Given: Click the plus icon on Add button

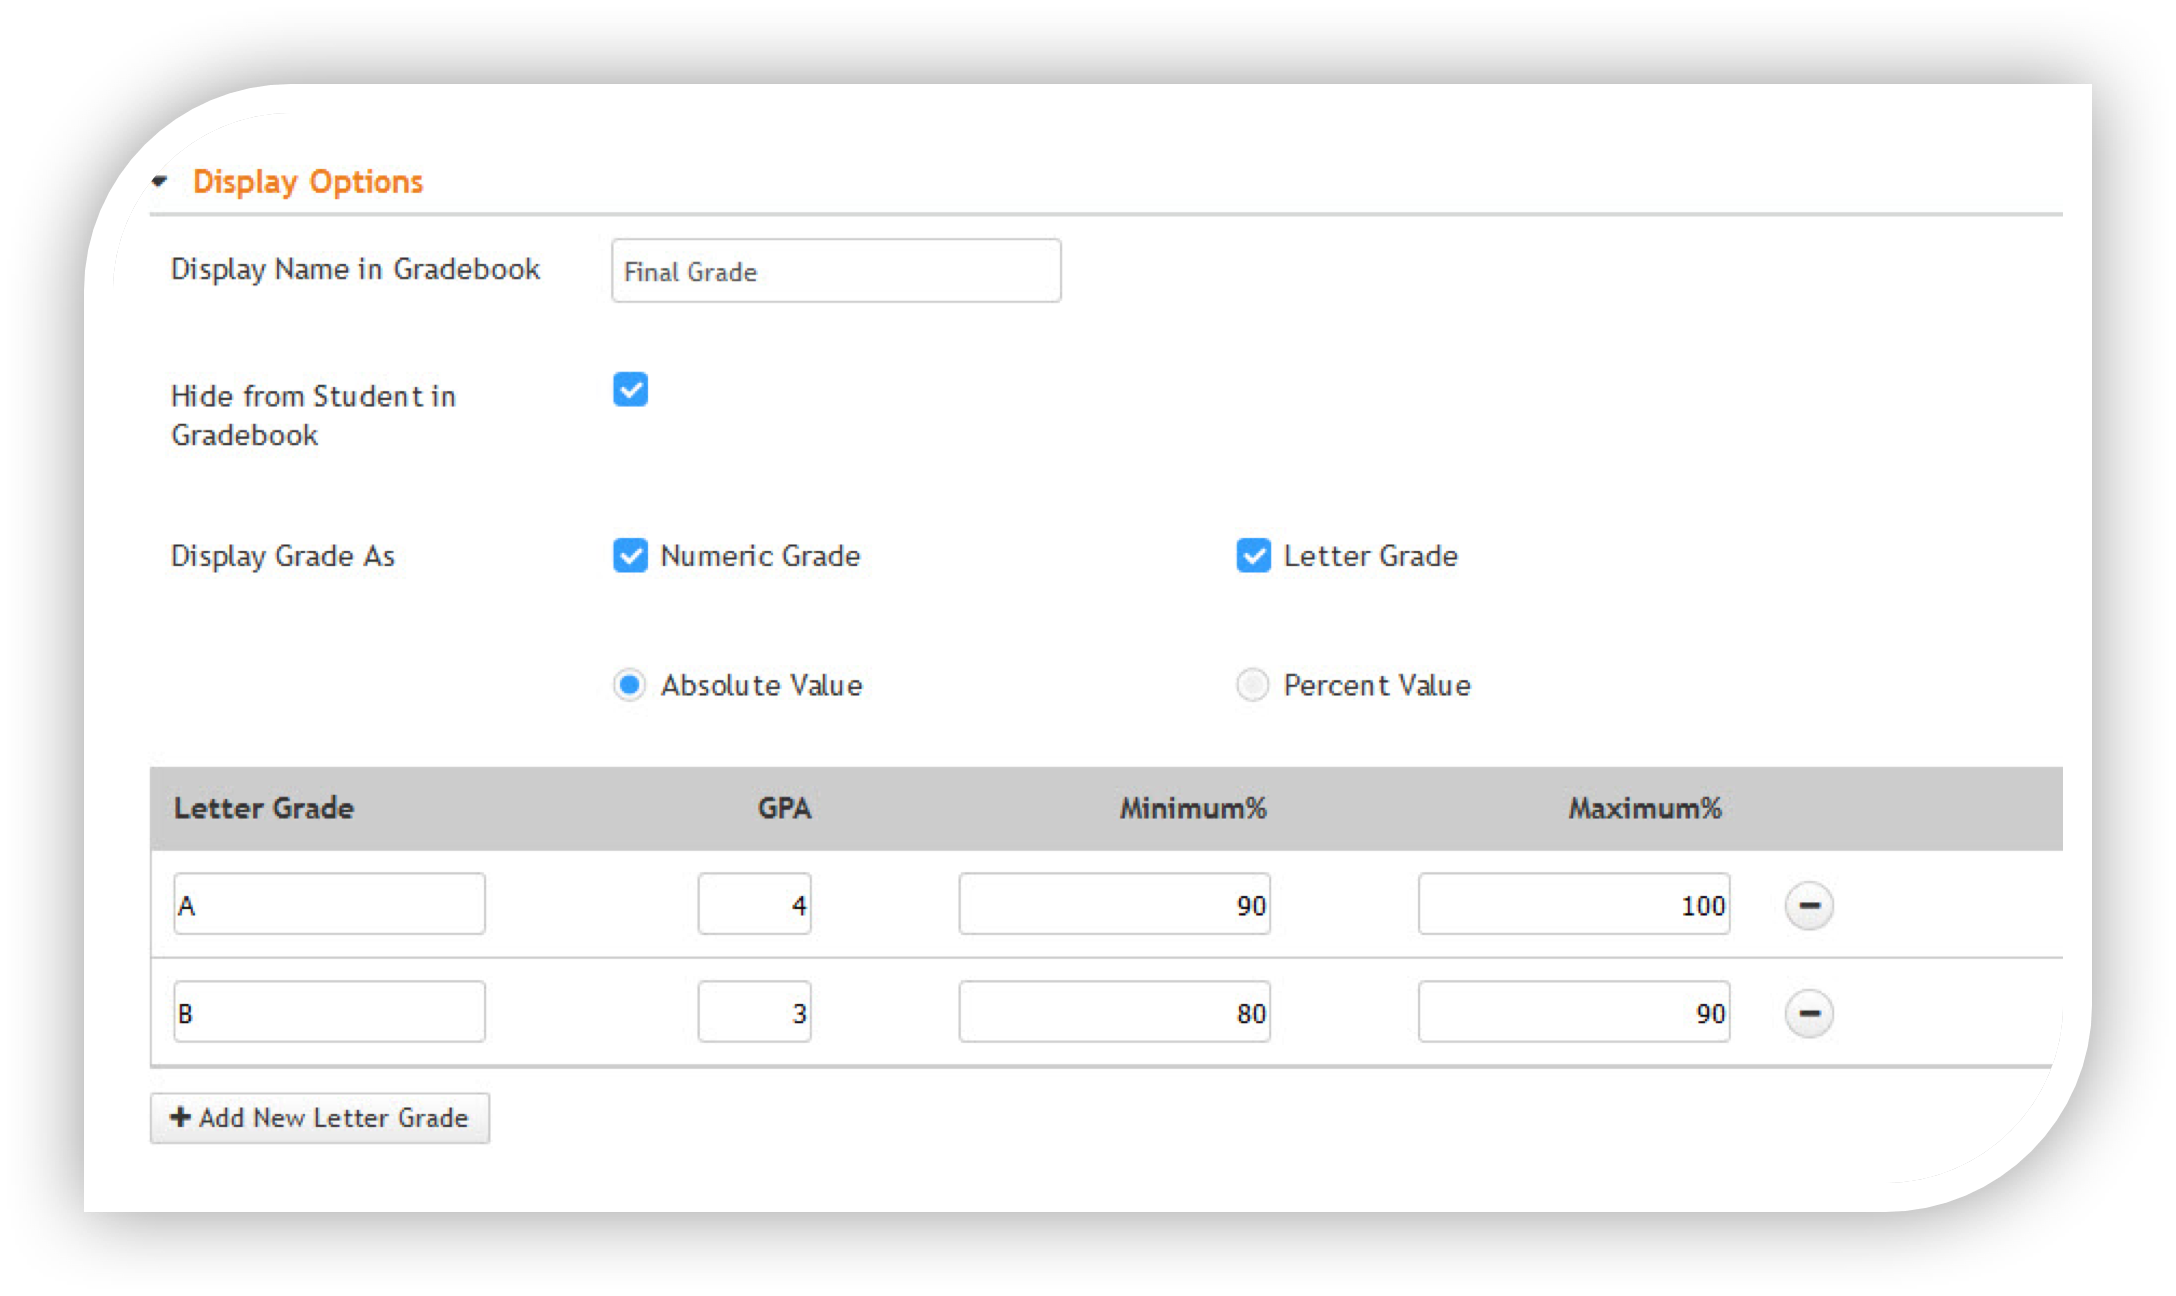Looking at the screenshot, I should click(181, 1117).
